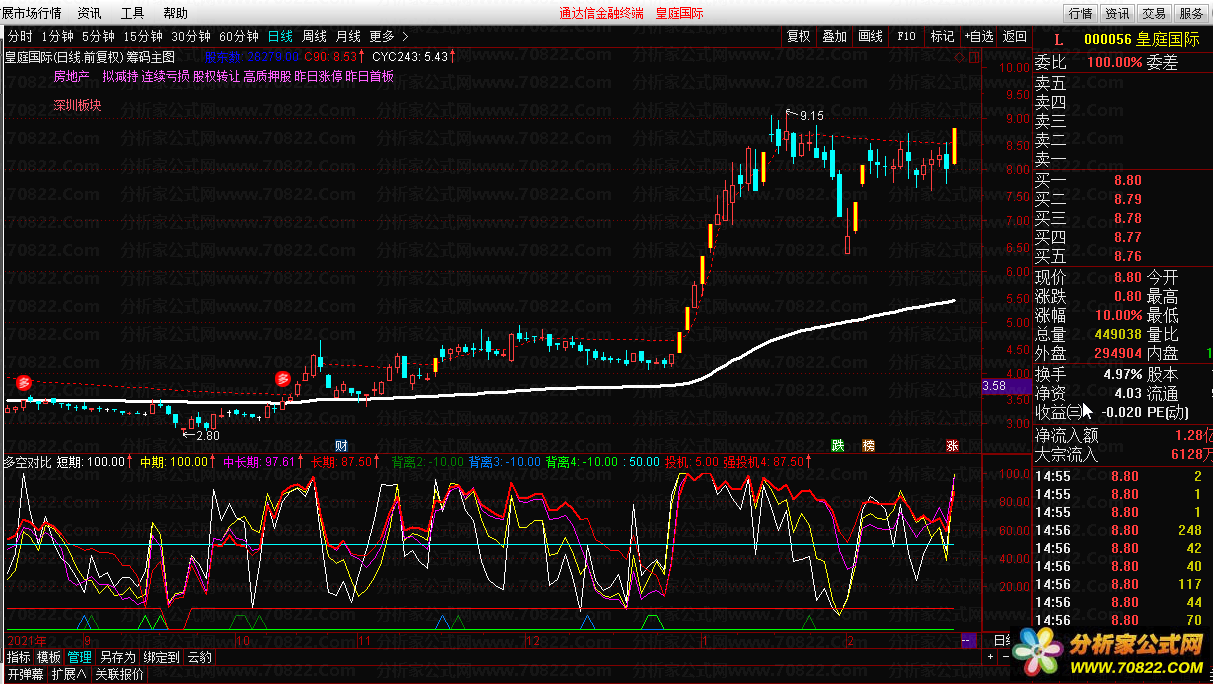Switch chart period to 日线
This screenshot has height=684, width=1213.
pos(279,36)
